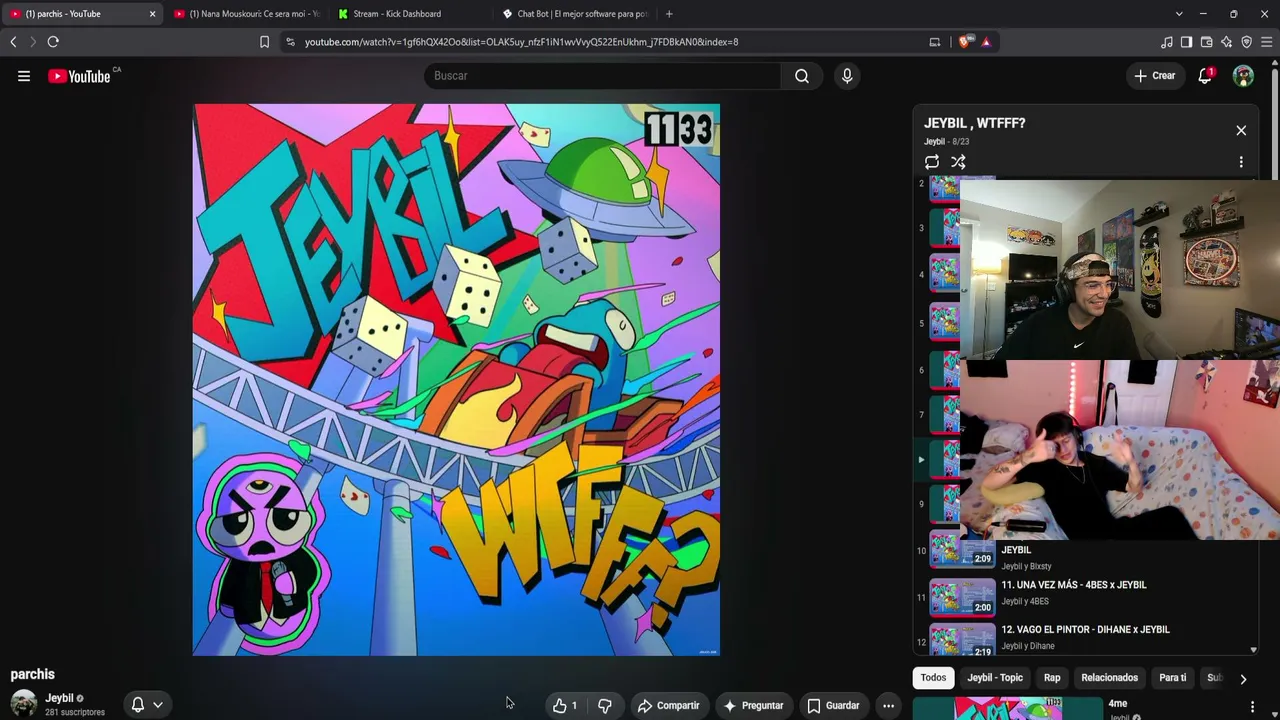1280x720 pixels.
Task: Open the Jeybil channel name link
Action: point(59,698)
